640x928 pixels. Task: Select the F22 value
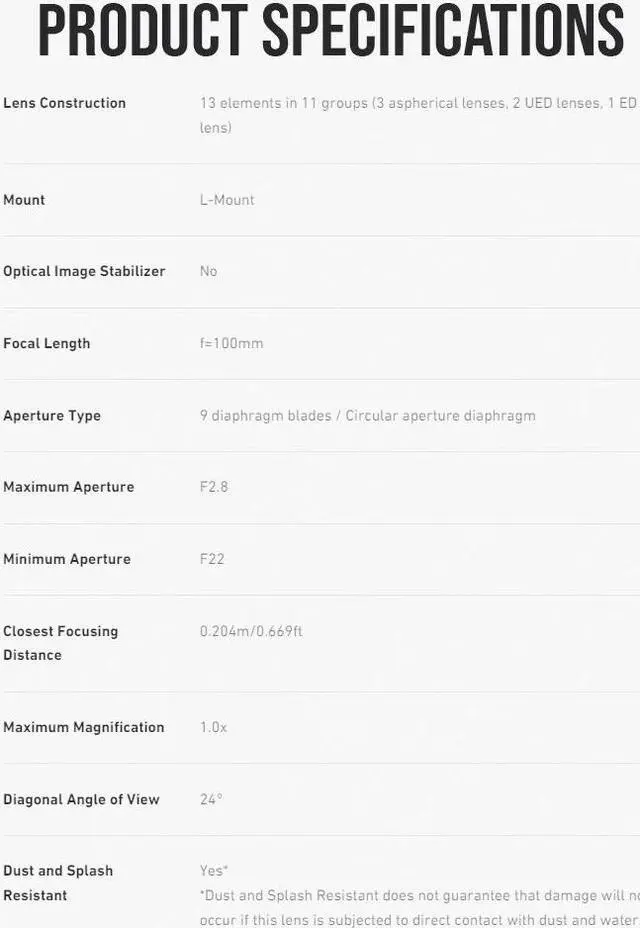(212, 559)
